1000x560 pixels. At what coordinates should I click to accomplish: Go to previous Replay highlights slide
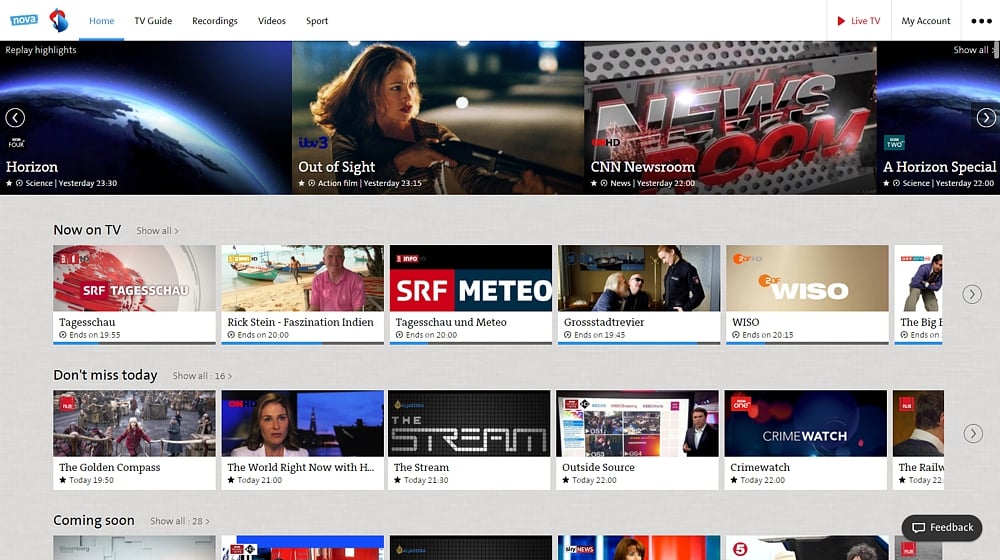coord(15,117)
